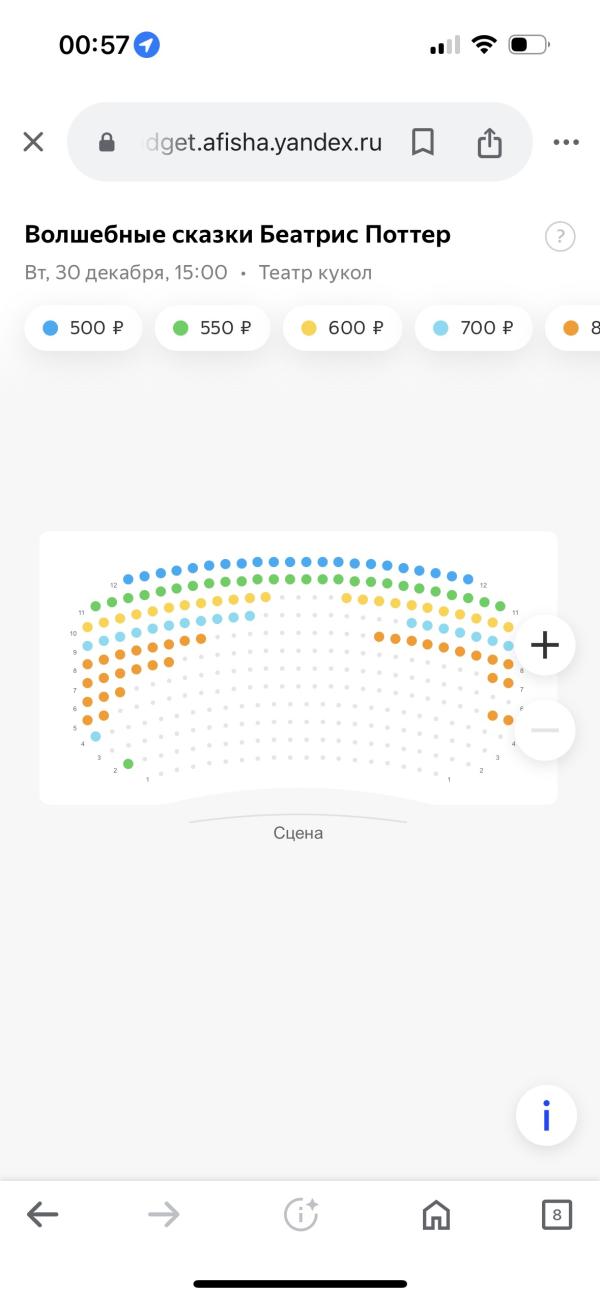
Task: Tap the AI assistant icon in bottom bar
Action: pos(301,1215)
